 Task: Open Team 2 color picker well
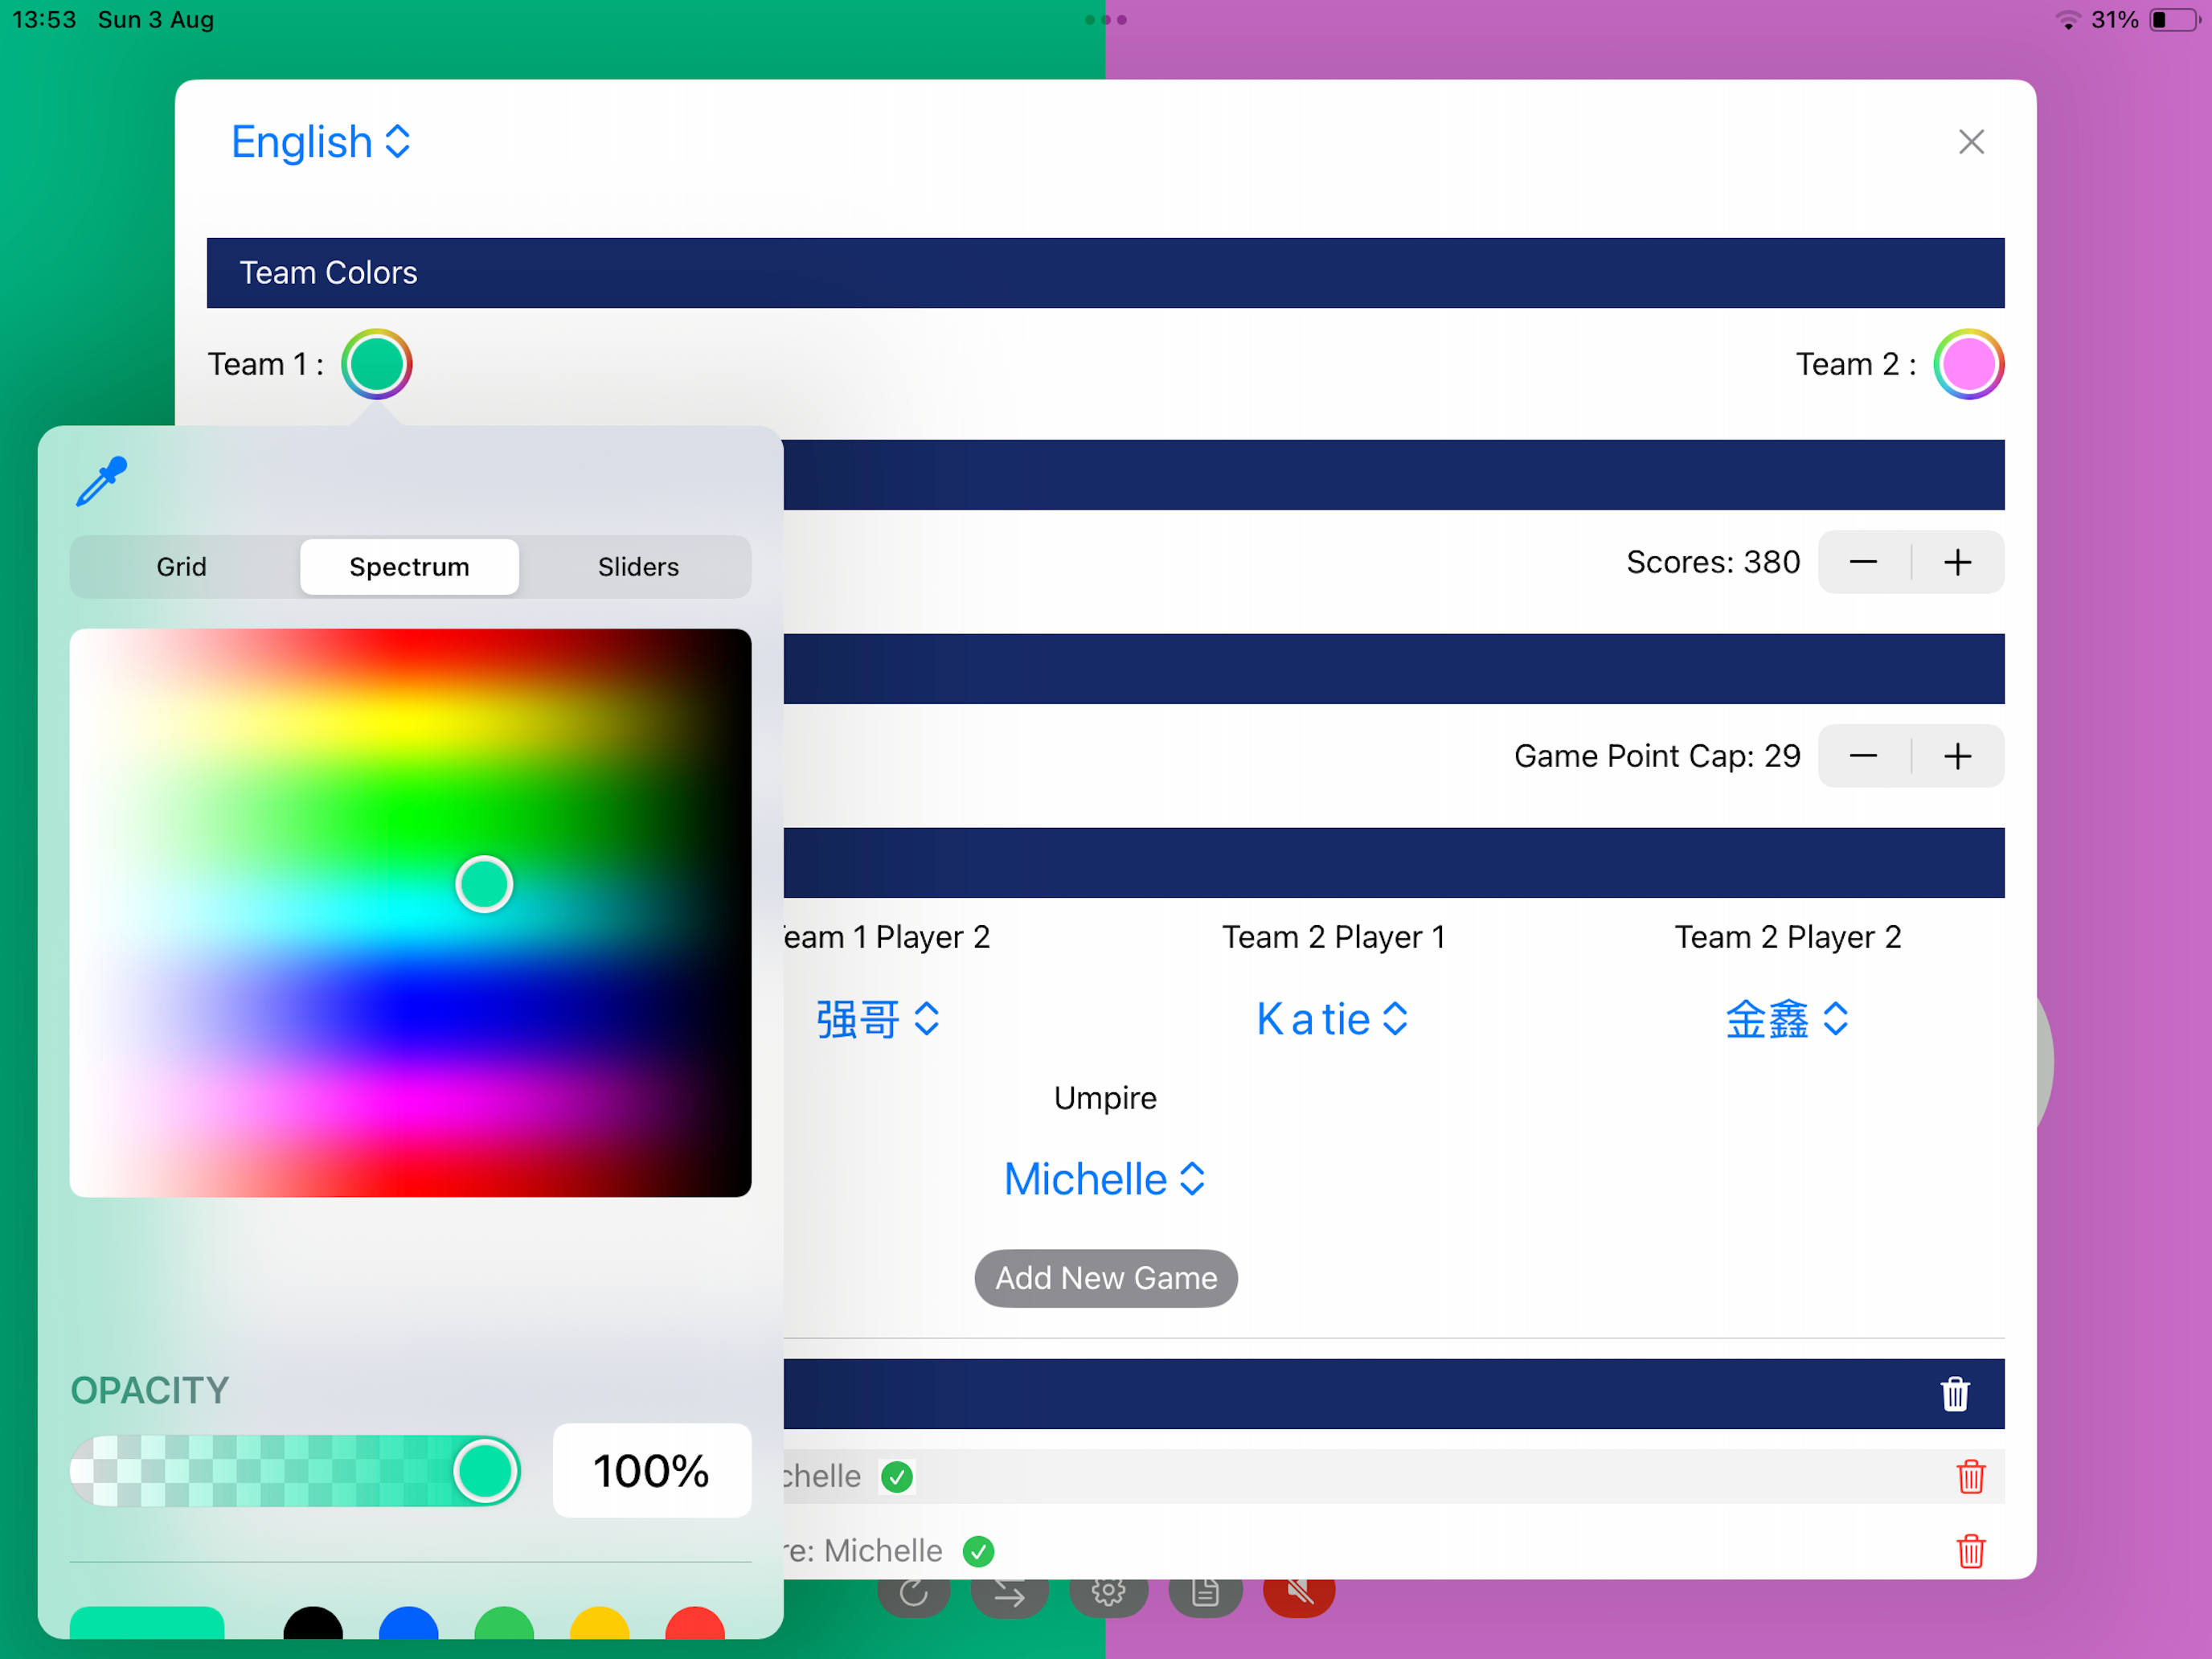tap(1968, 364)
